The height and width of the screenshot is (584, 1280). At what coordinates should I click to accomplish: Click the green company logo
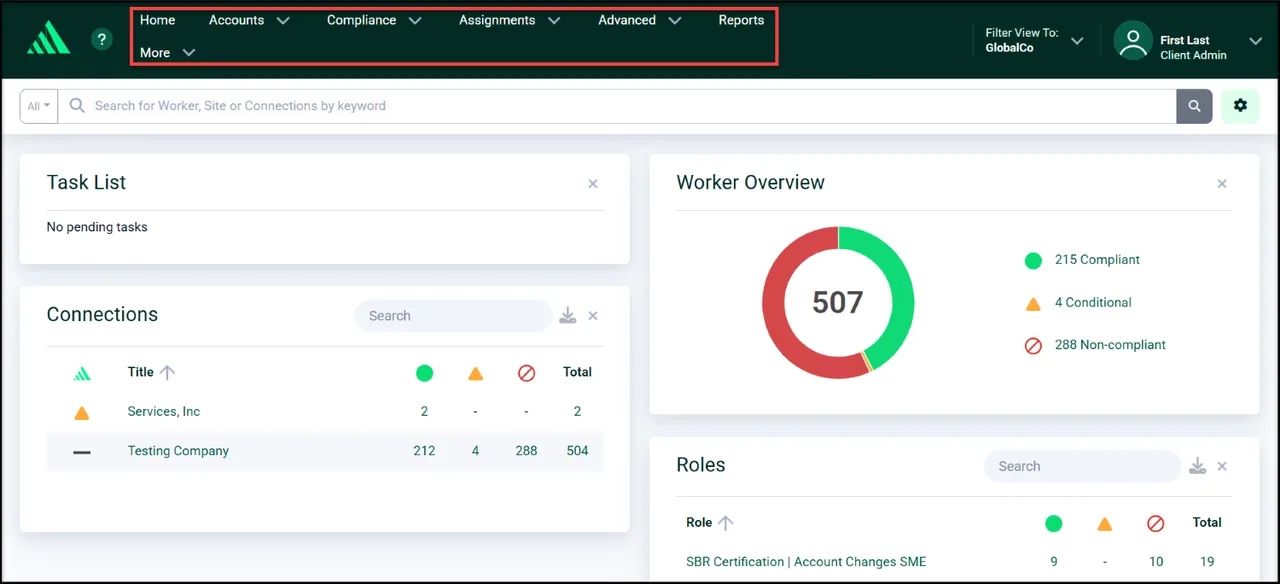[x=48, y=38]
